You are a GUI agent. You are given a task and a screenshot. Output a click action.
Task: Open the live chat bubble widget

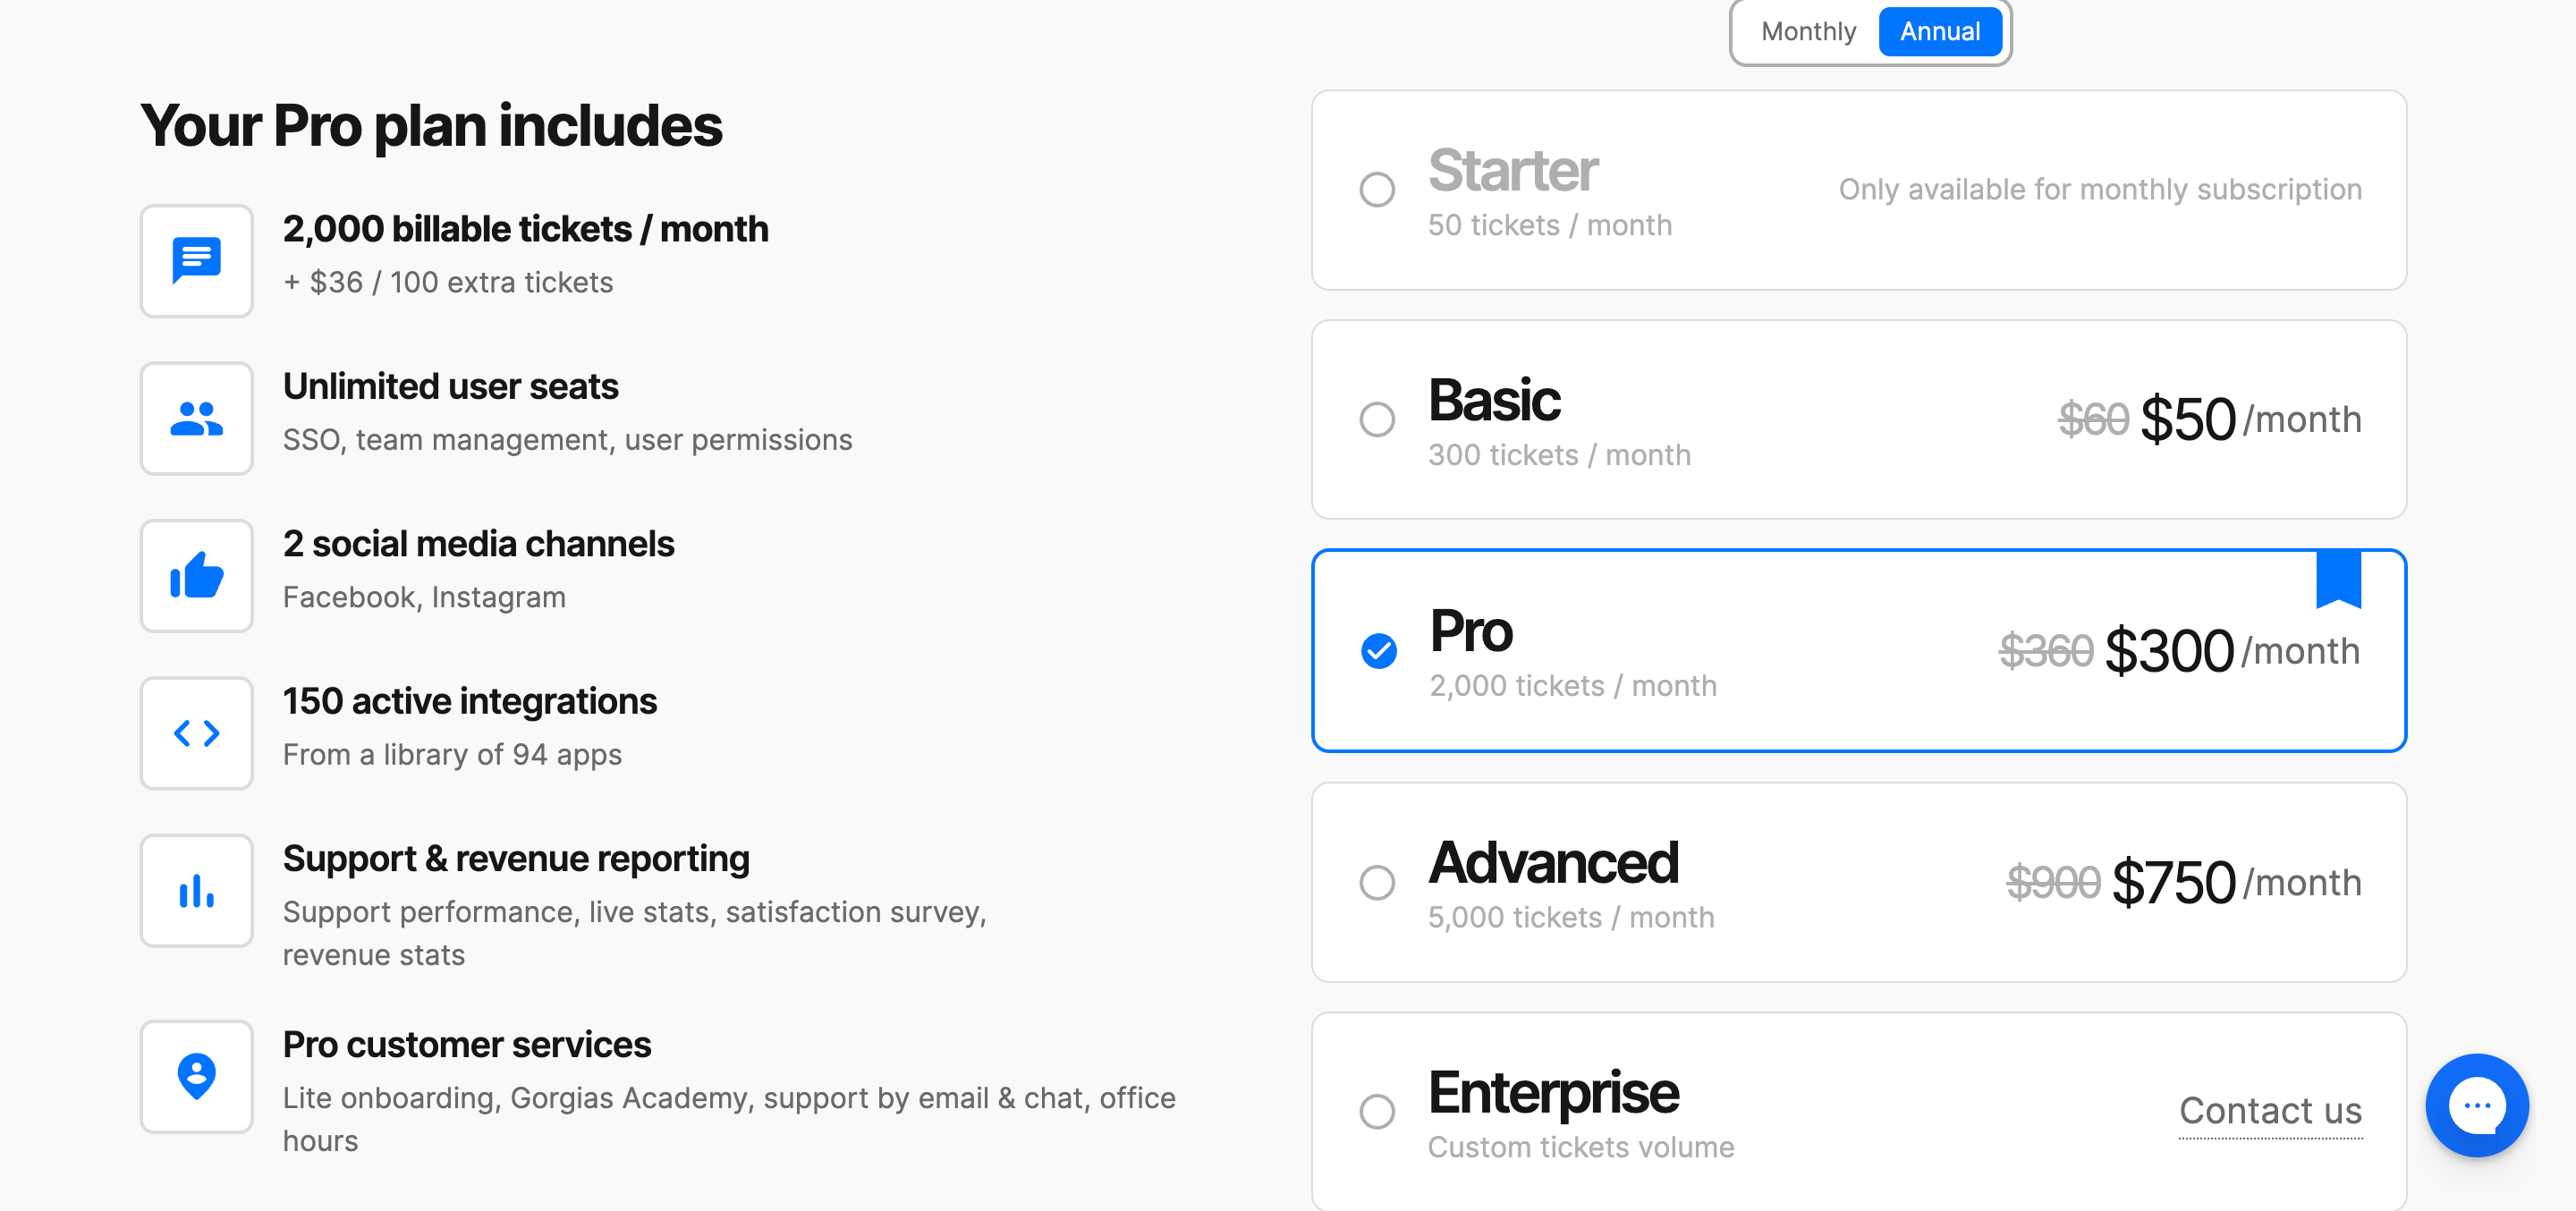2476,1105
